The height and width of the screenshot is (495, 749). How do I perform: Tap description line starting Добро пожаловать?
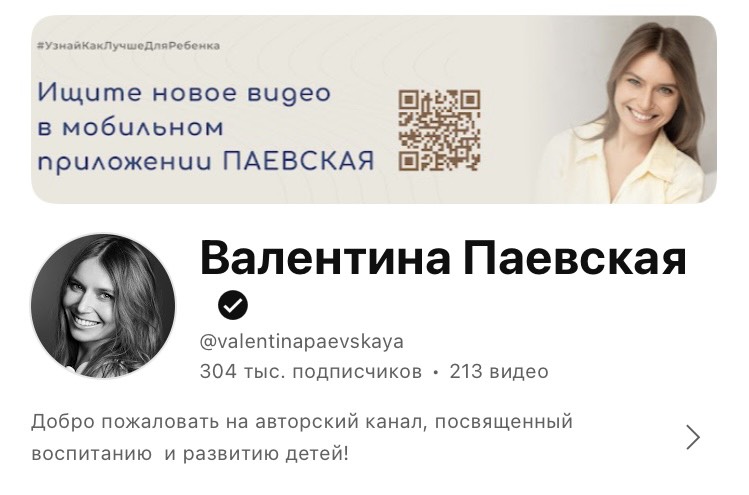tap(302, 422)
